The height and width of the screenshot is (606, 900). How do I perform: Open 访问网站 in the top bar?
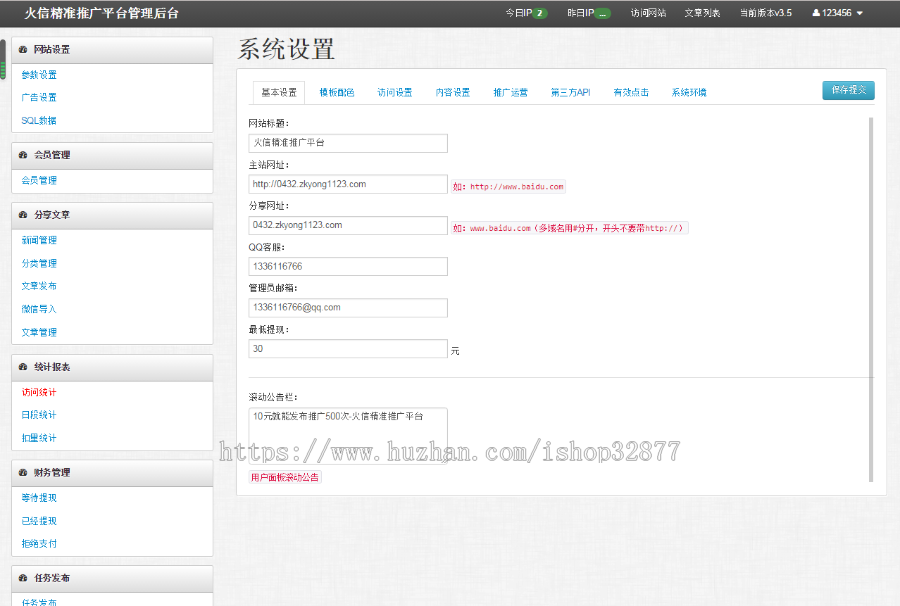(651, 13)
